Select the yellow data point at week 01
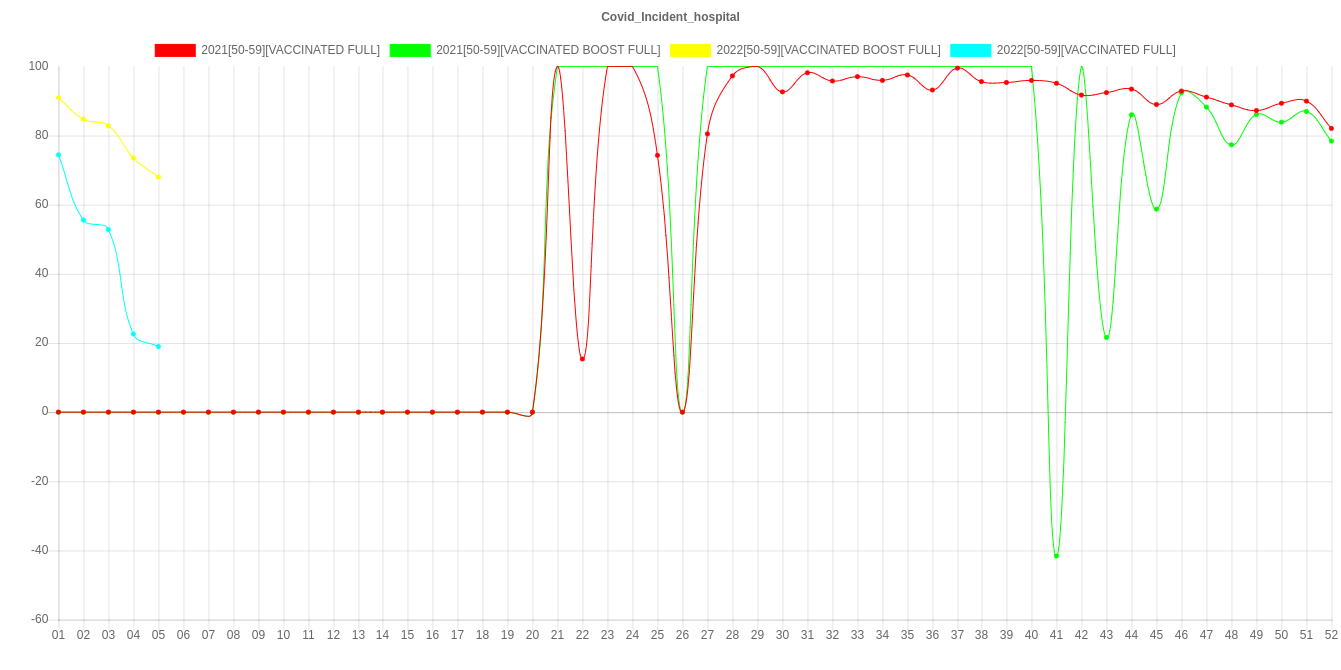This screenshot has height=670, width=1341. pyautogui.click(x=58, y=98)
